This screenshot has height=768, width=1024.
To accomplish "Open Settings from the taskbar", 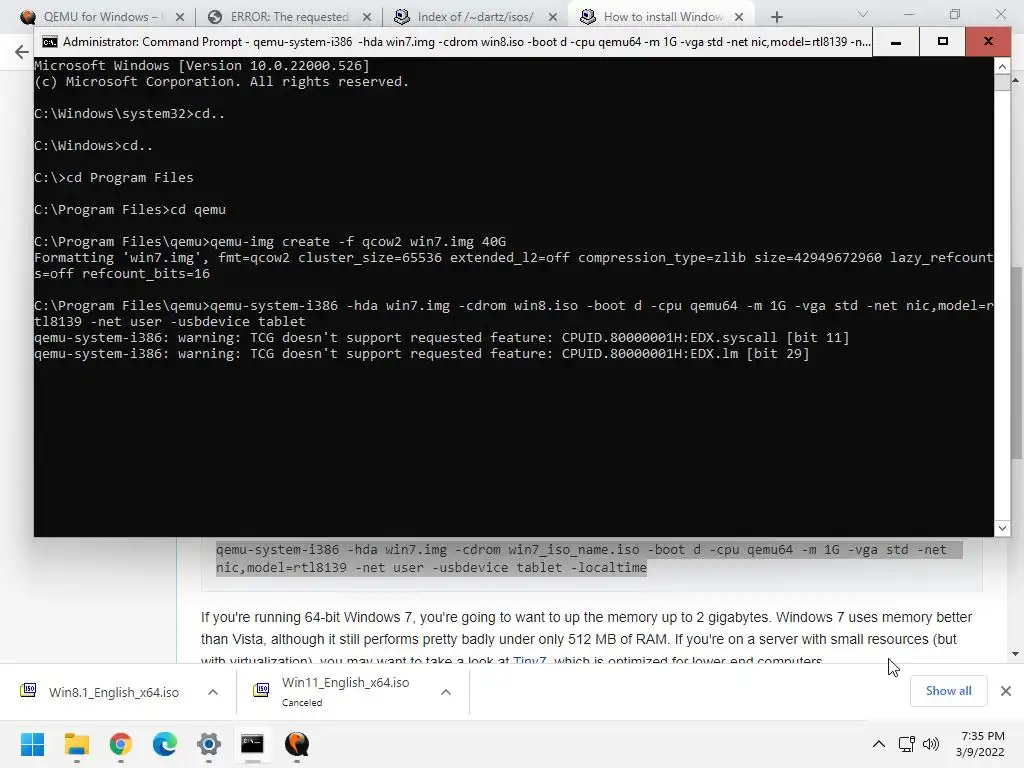I will point(209,744).
